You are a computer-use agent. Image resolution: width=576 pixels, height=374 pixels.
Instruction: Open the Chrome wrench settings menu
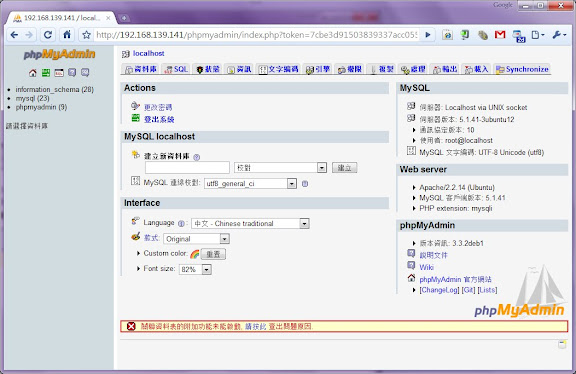[x=559, y=35]
